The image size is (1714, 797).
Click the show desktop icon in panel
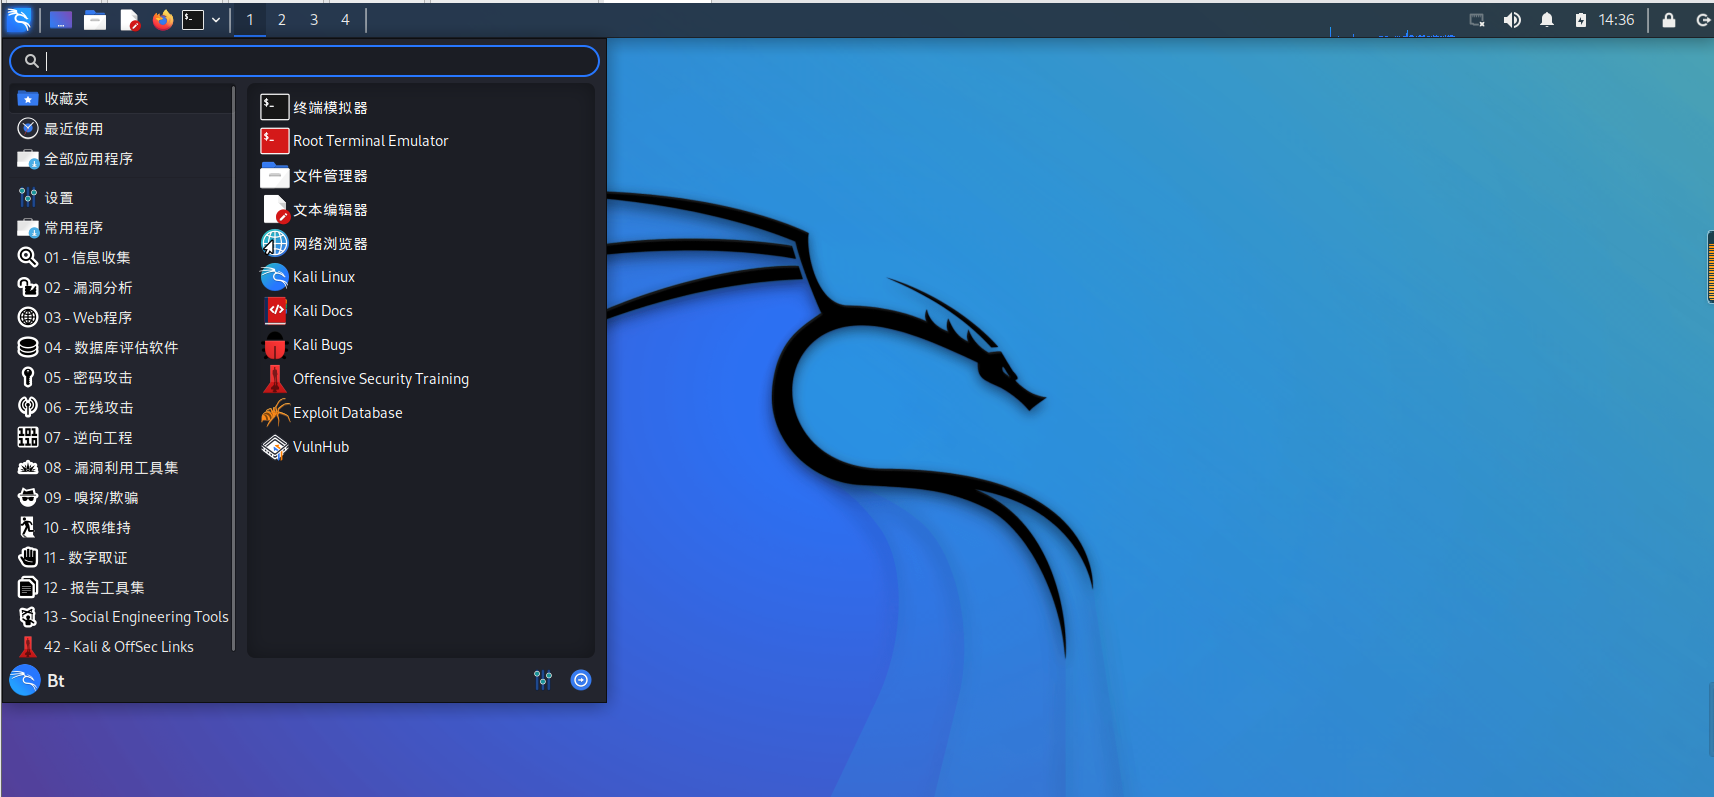pyautogui.click(x=61, y=20)
